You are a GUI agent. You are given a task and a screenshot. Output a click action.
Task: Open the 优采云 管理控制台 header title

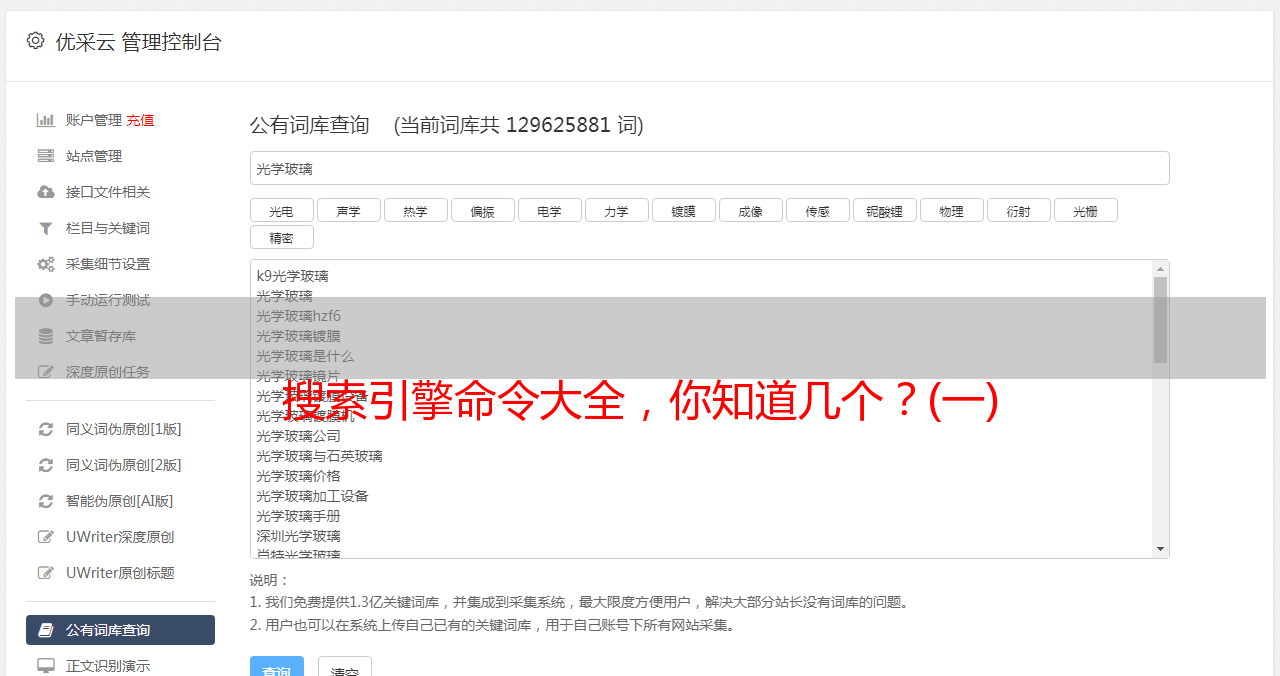point(138,42)
